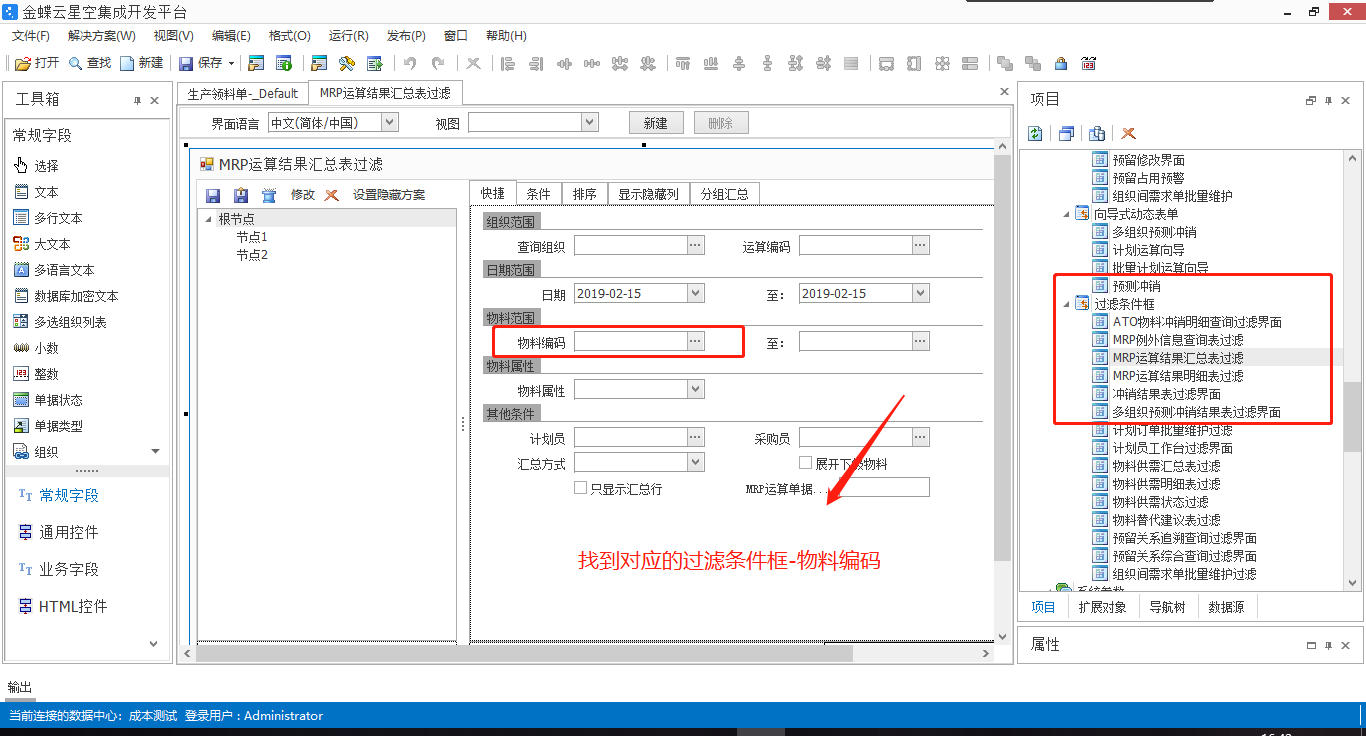1366x736 pixels.
Task: Click the red X delete icon in 项目 panel
Action: pyautogui.click(x=1128, y=133)
